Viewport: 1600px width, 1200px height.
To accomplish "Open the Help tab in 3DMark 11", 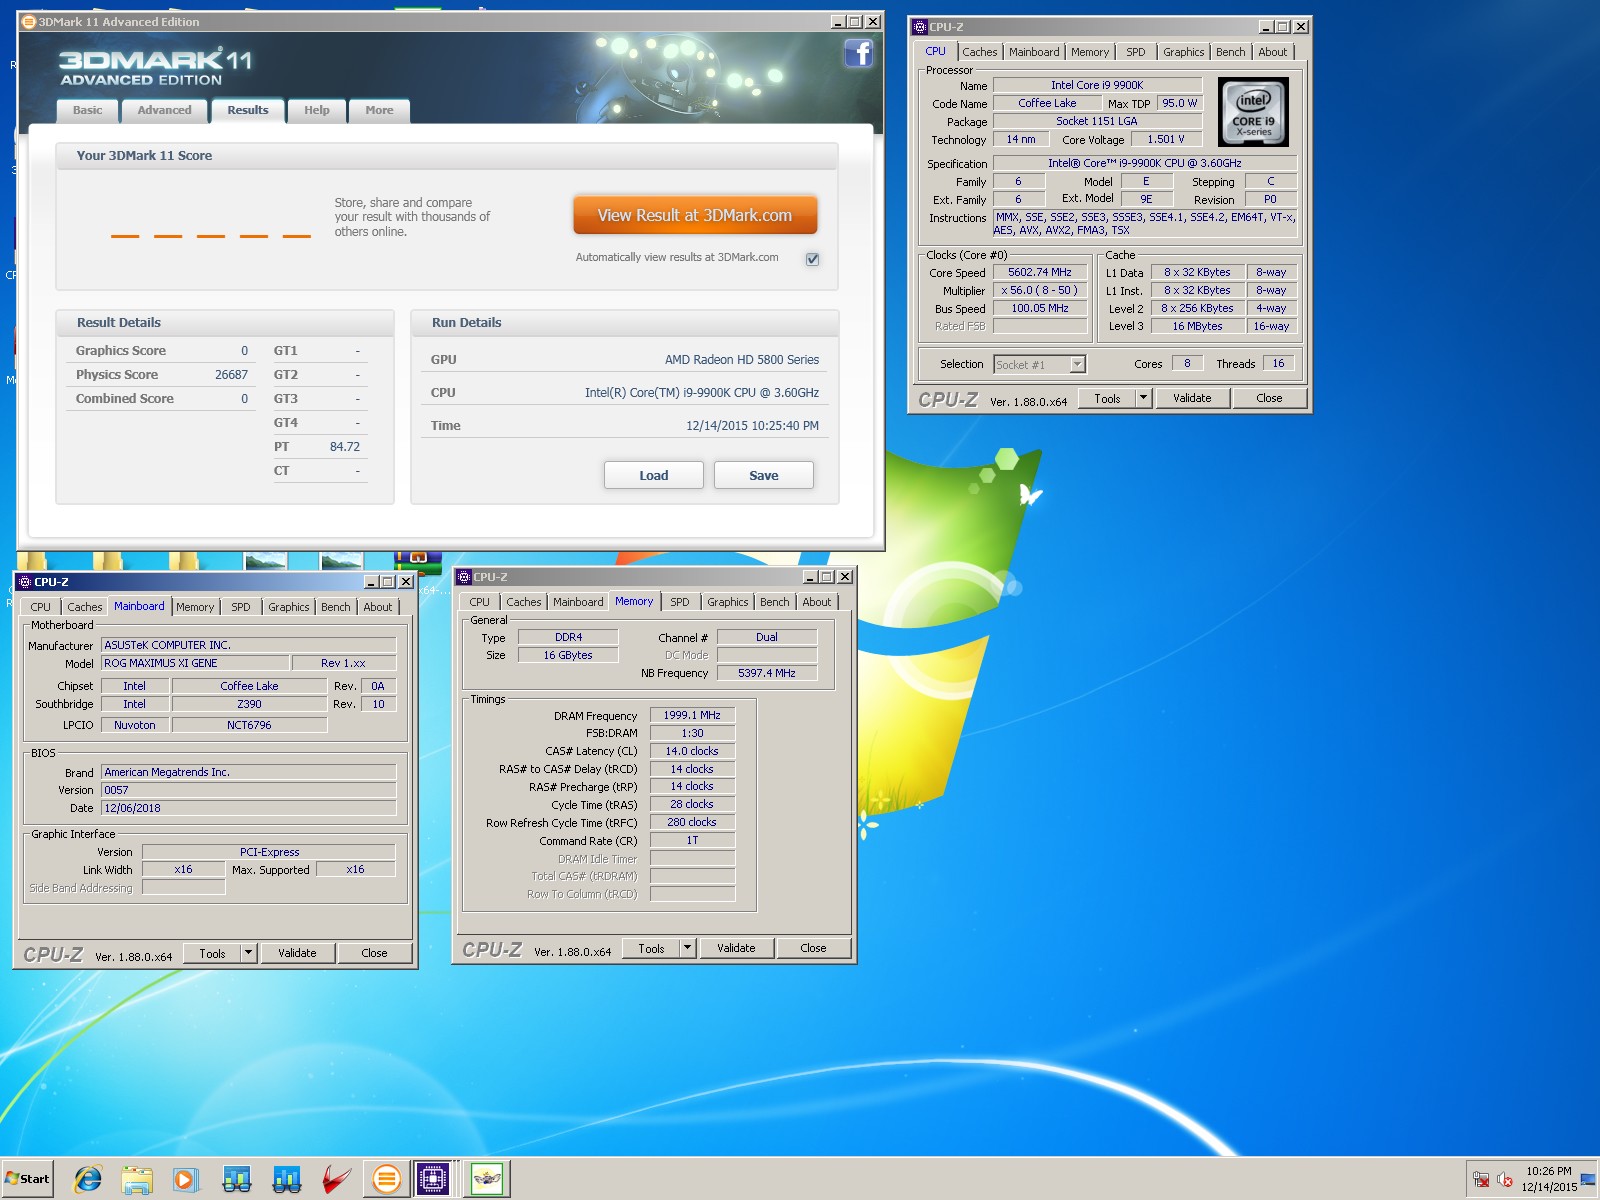I will click(x=316, y=111).
